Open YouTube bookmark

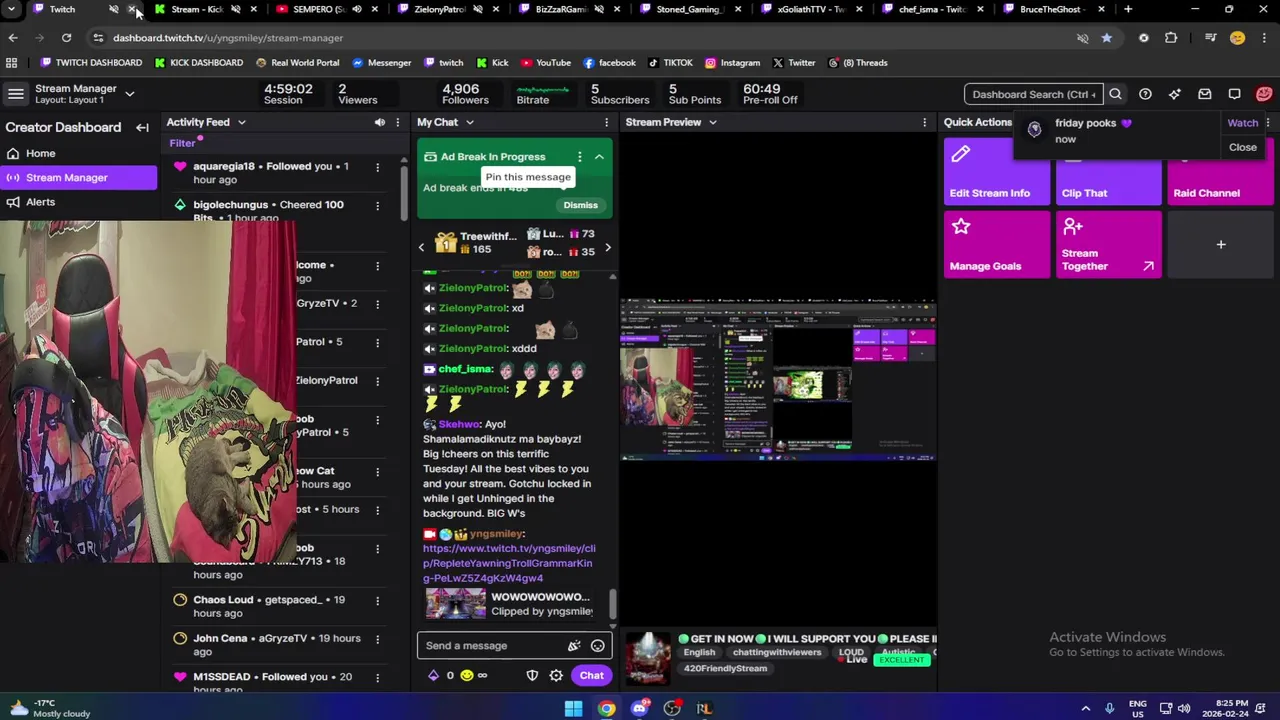[x=545, y=62]
